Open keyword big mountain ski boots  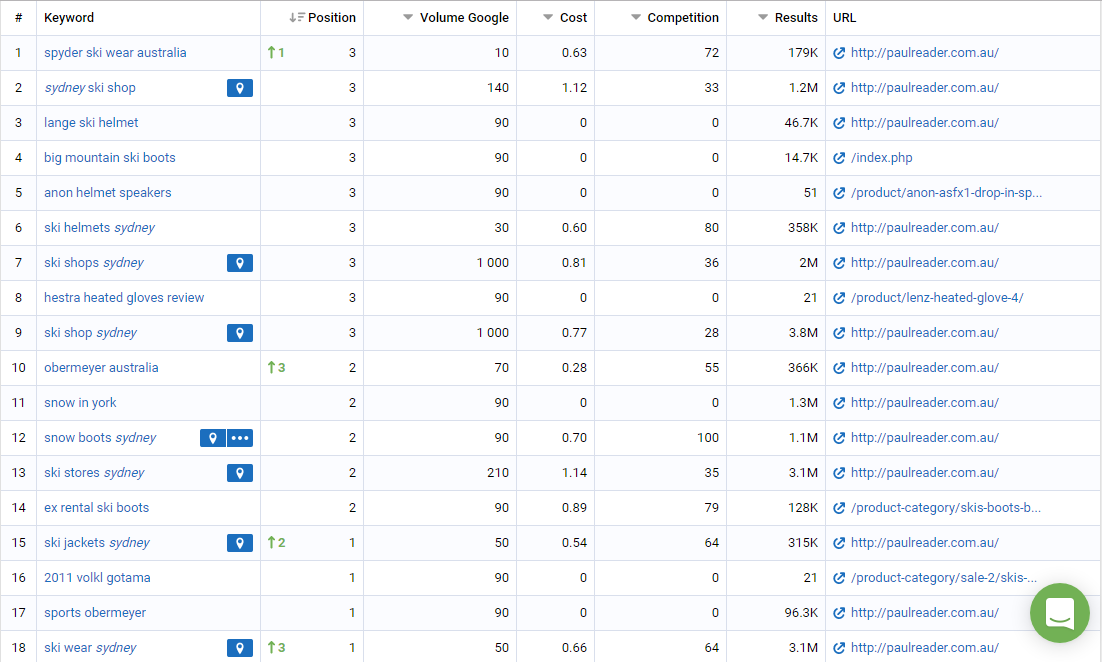(110, 158)
